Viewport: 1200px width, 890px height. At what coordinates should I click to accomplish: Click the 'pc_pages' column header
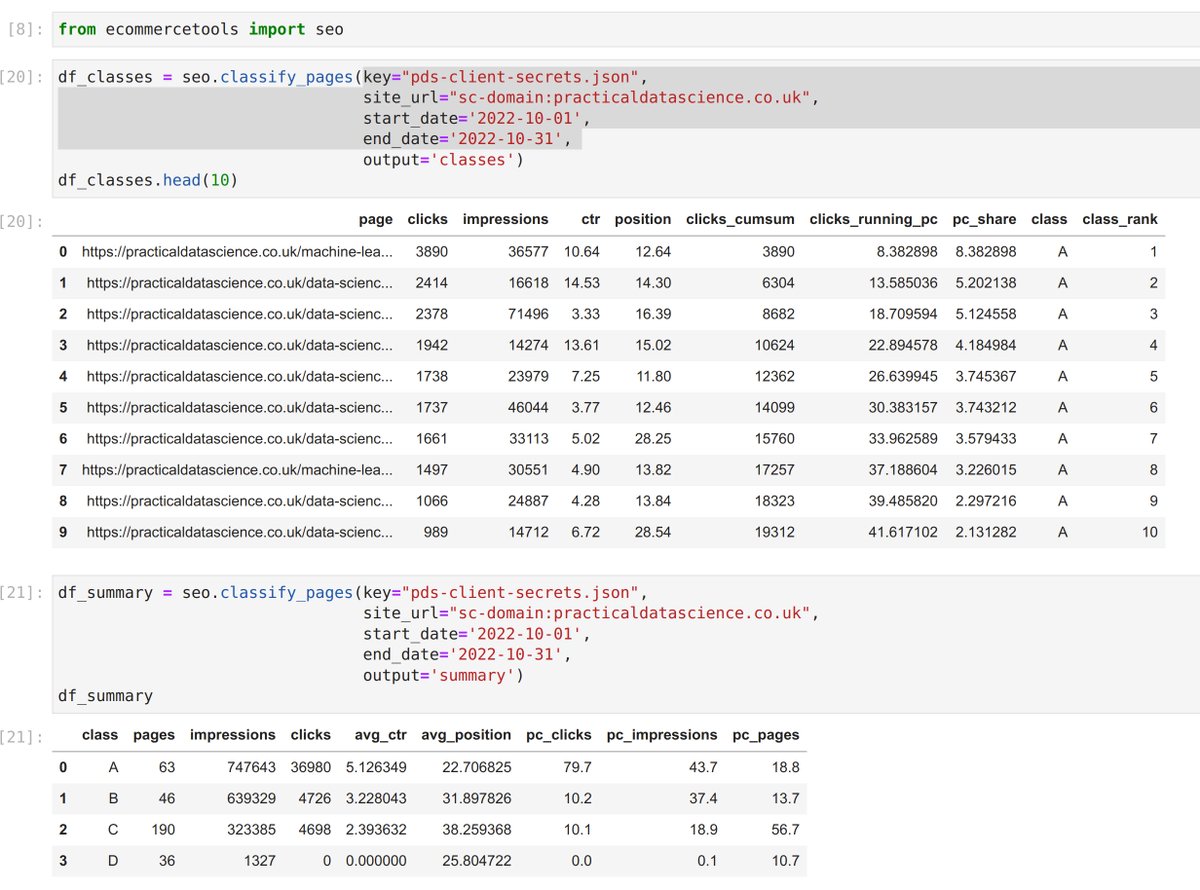click(766, 734)
